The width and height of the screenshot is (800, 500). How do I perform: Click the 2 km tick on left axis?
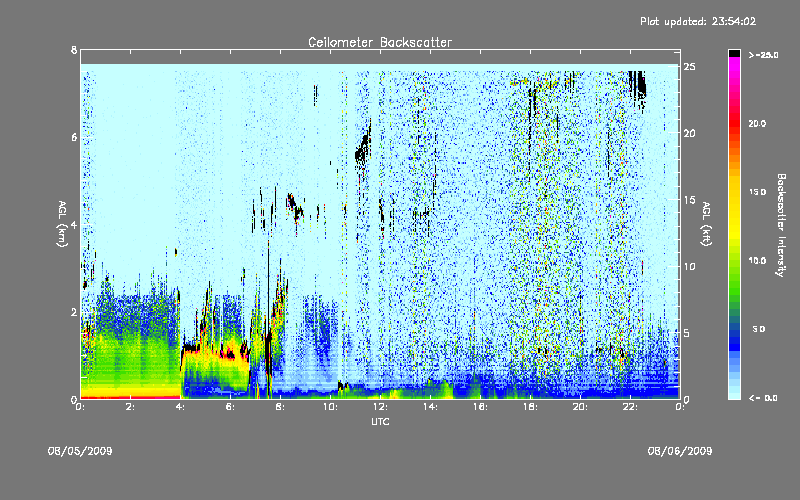pos(74,312)
